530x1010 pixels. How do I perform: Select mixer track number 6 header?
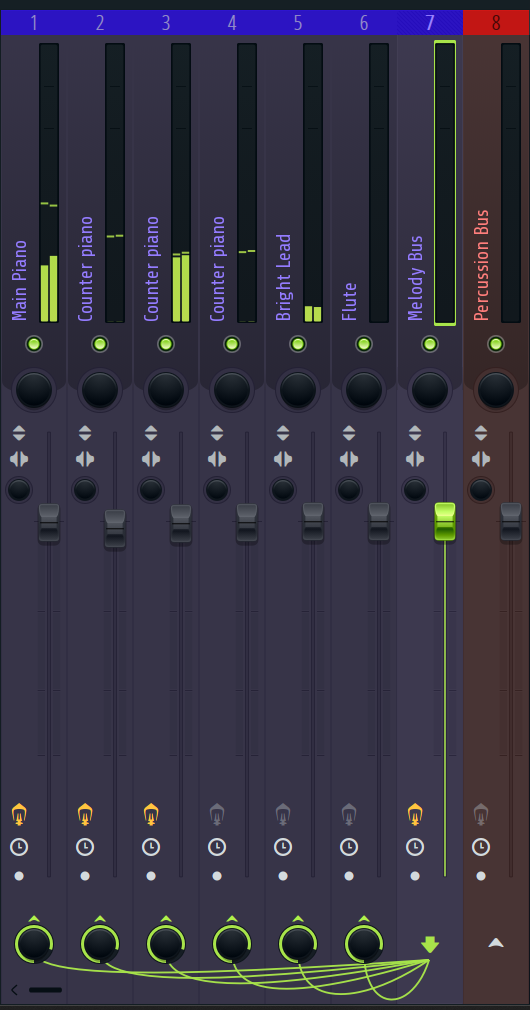[364, 23]
